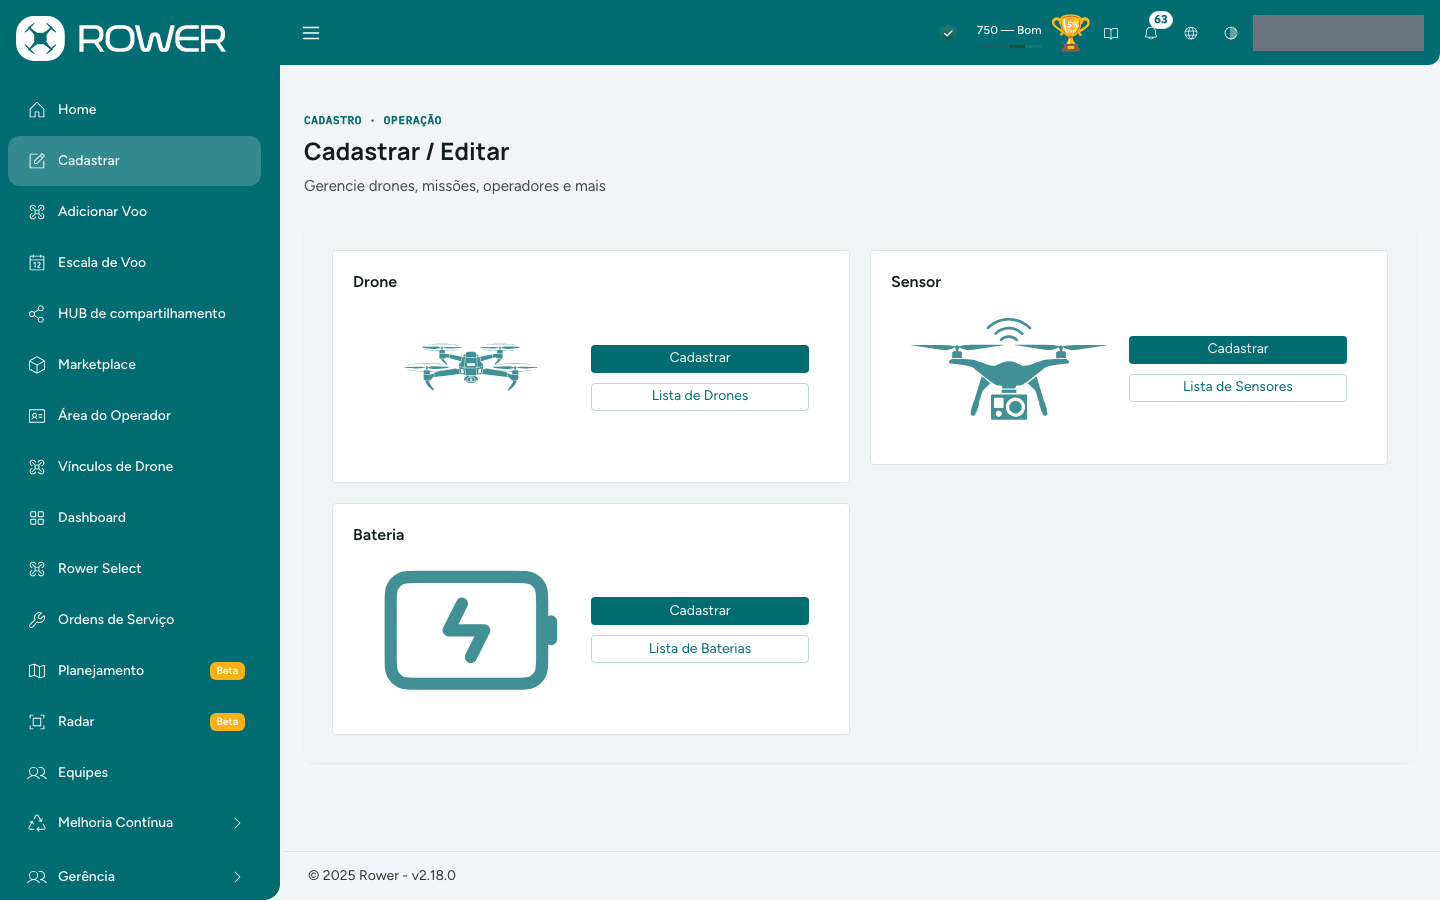Open Lista de Baterias

point(700,649)
